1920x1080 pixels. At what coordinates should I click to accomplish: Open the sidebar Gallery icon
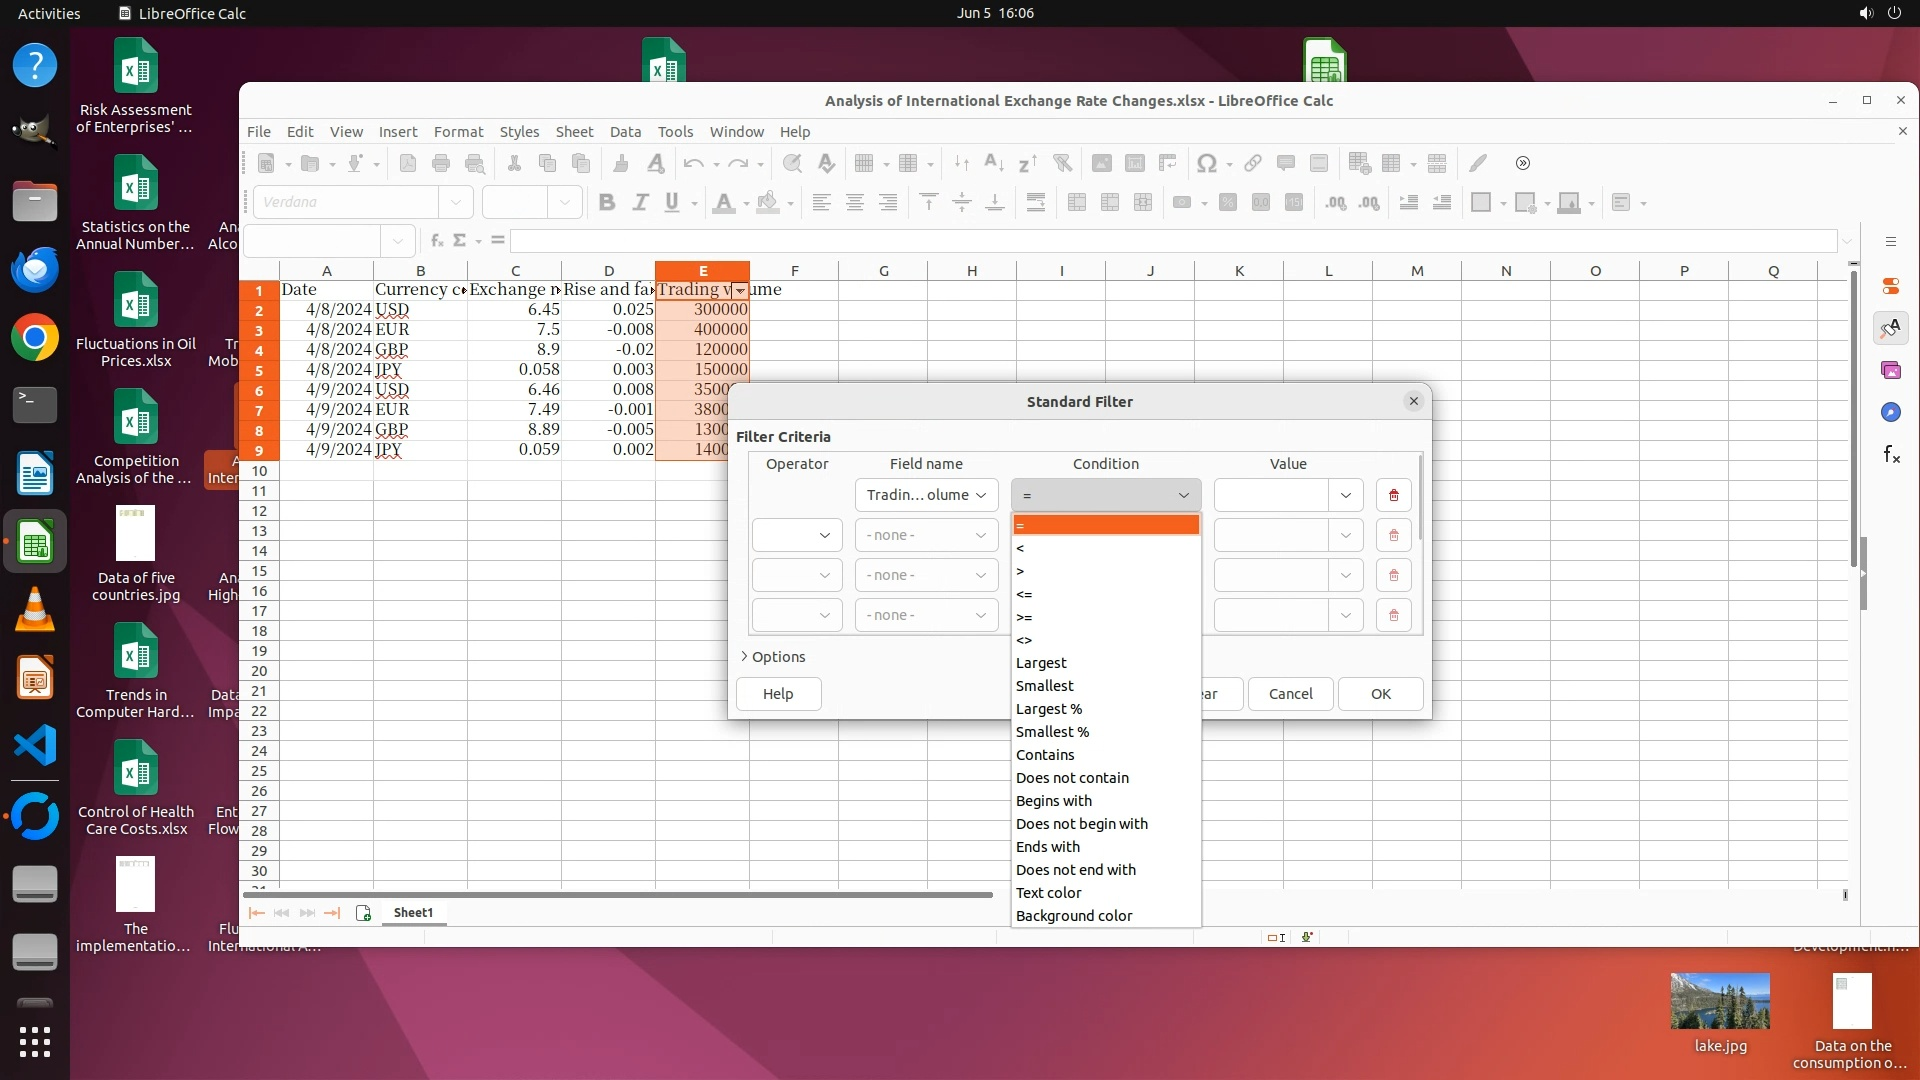pyautogui.click(x=1890, y=370)
